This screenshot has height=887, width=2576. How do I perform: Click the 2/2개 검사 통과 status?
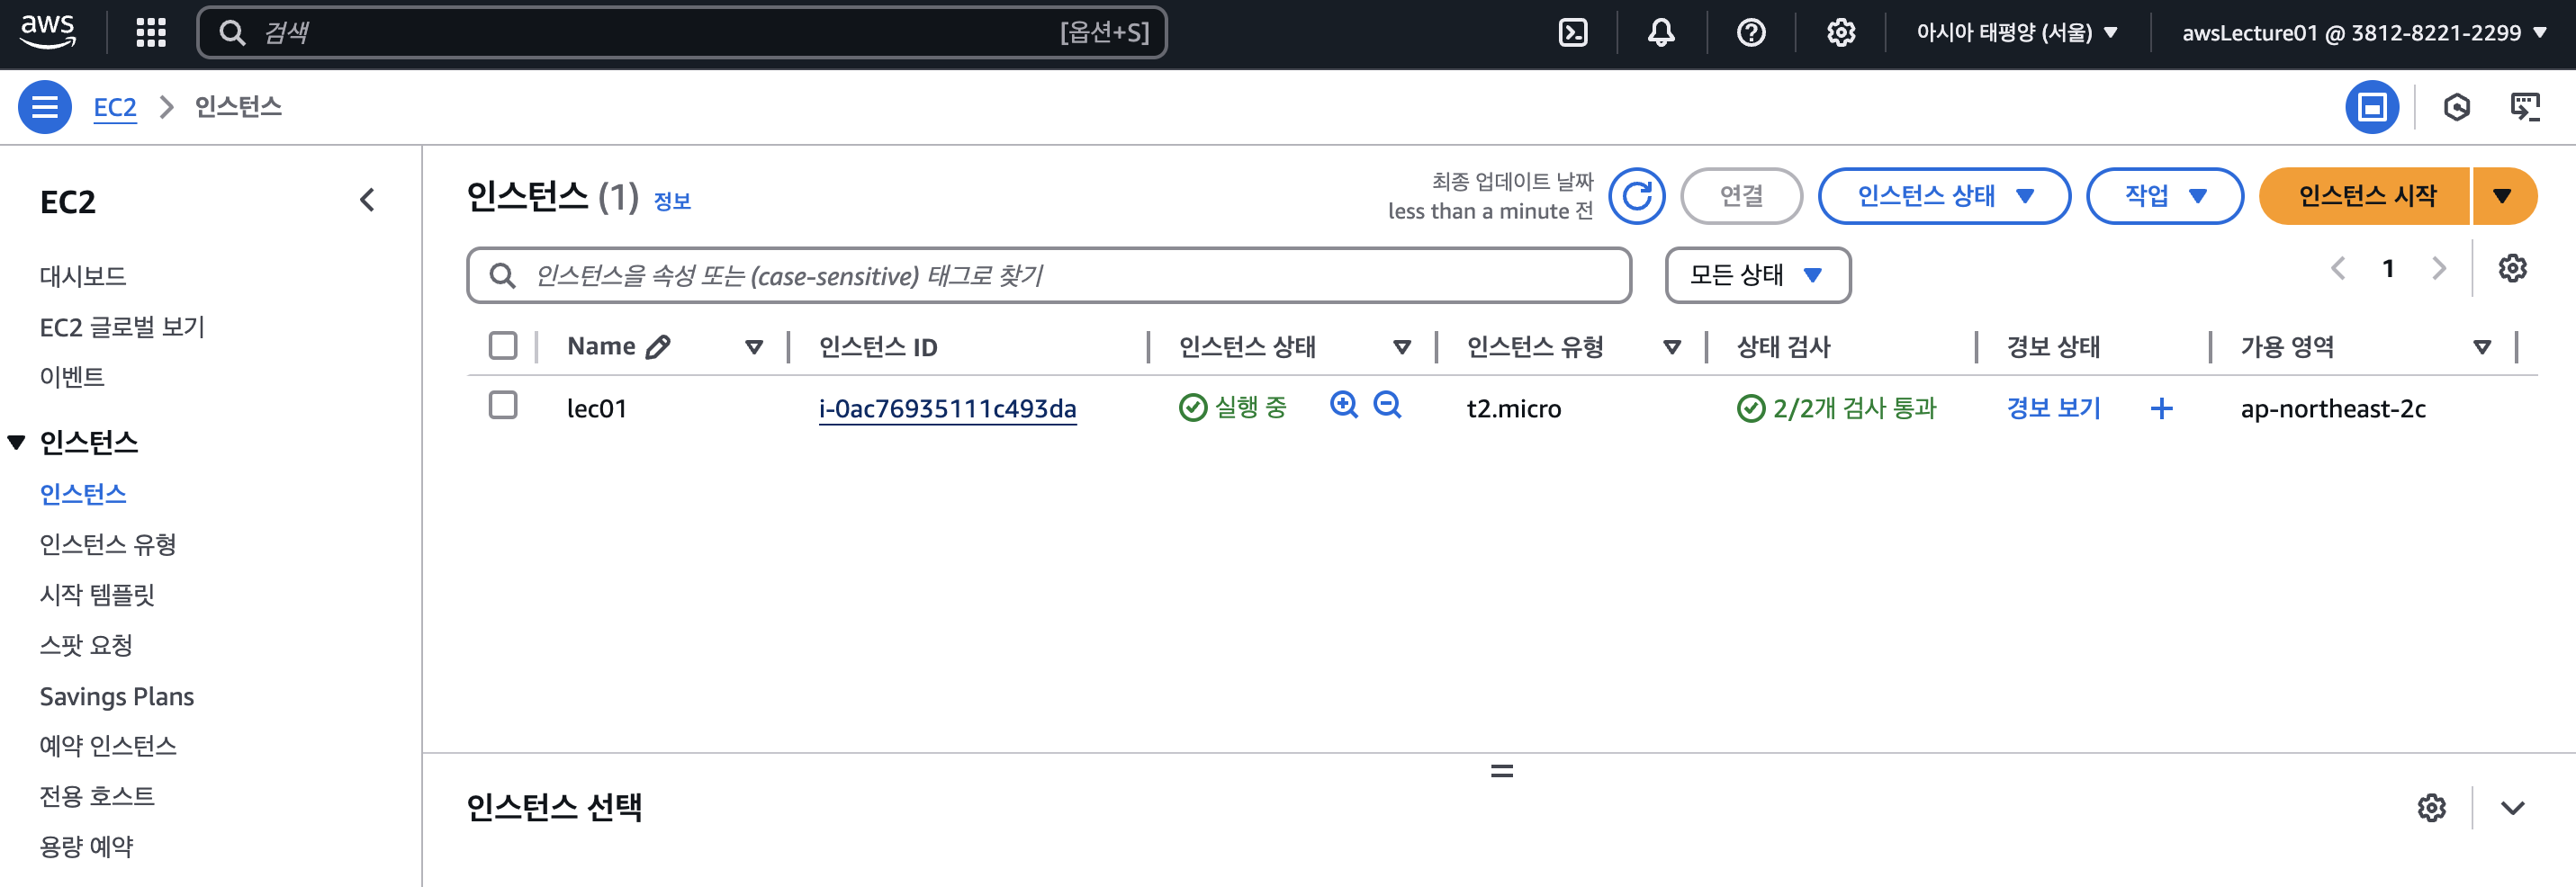pyautogui.click(x=1837, y=408)
